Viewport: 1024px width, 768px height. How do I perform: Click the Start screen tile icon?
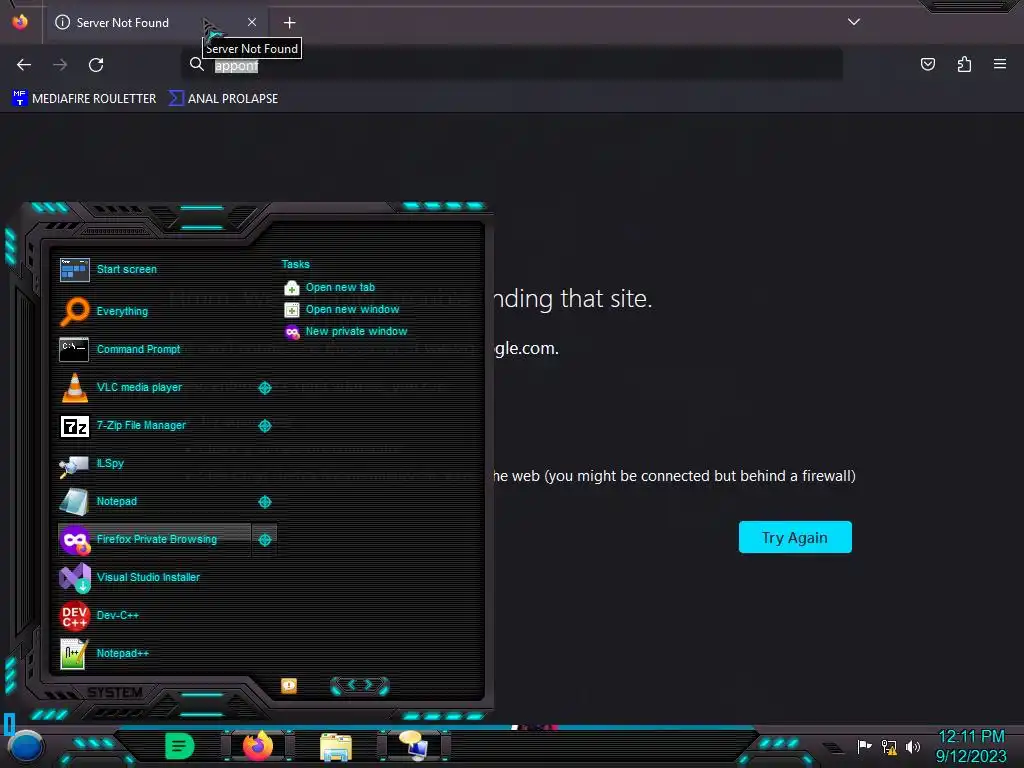coord(74,269)
